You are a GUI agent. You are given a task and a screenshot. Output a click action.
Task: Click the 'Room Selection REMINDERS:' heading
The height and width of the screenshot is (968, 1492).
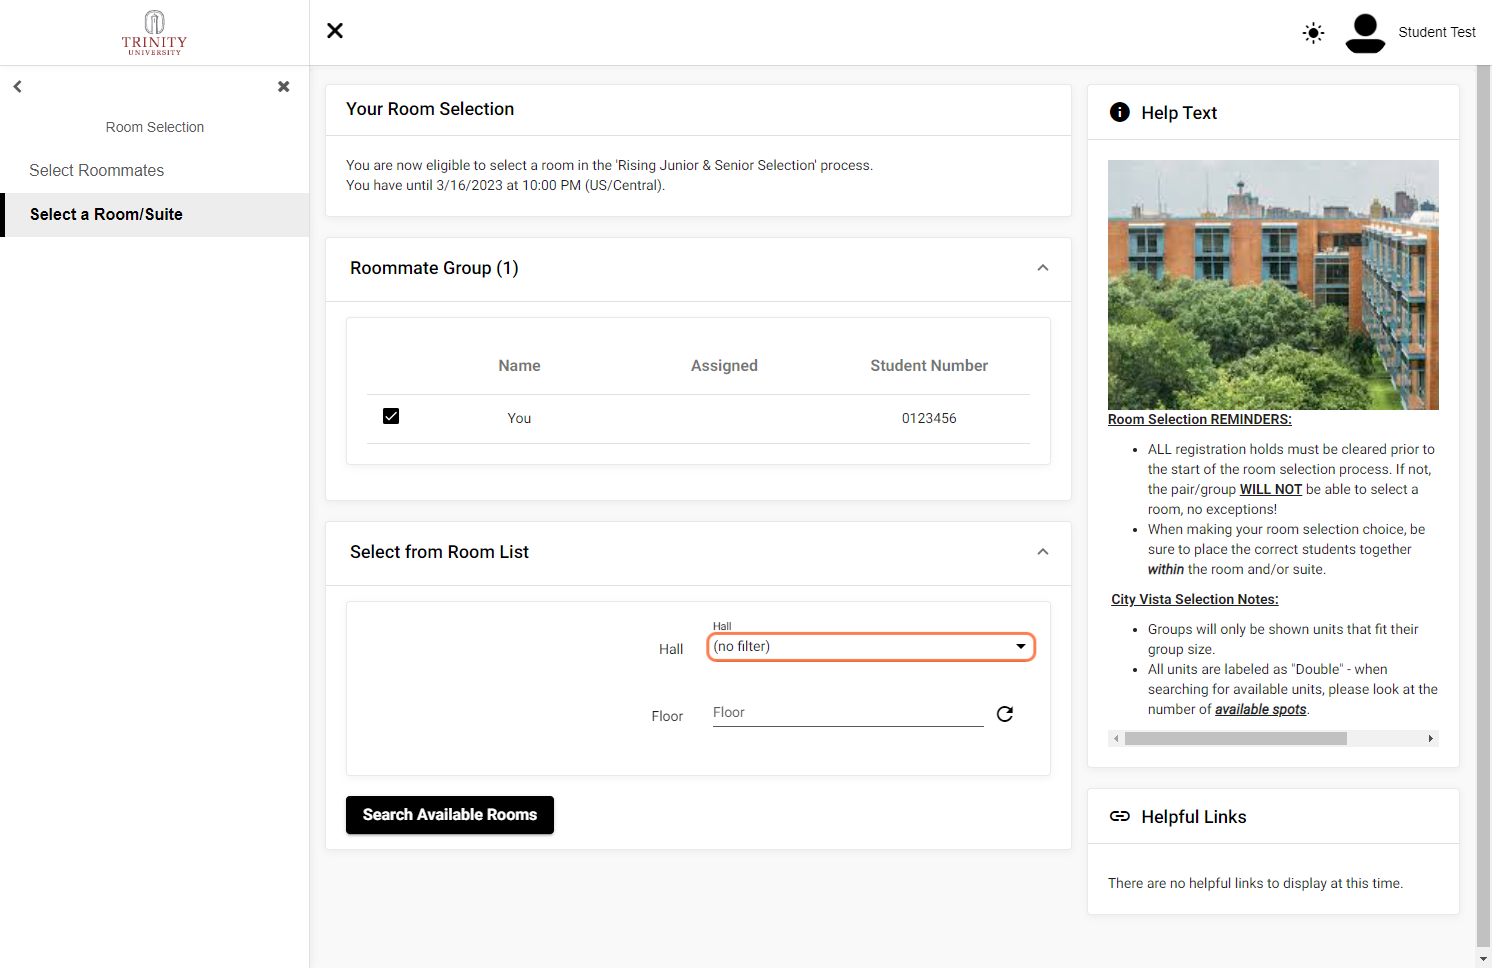coord(1200,420)
